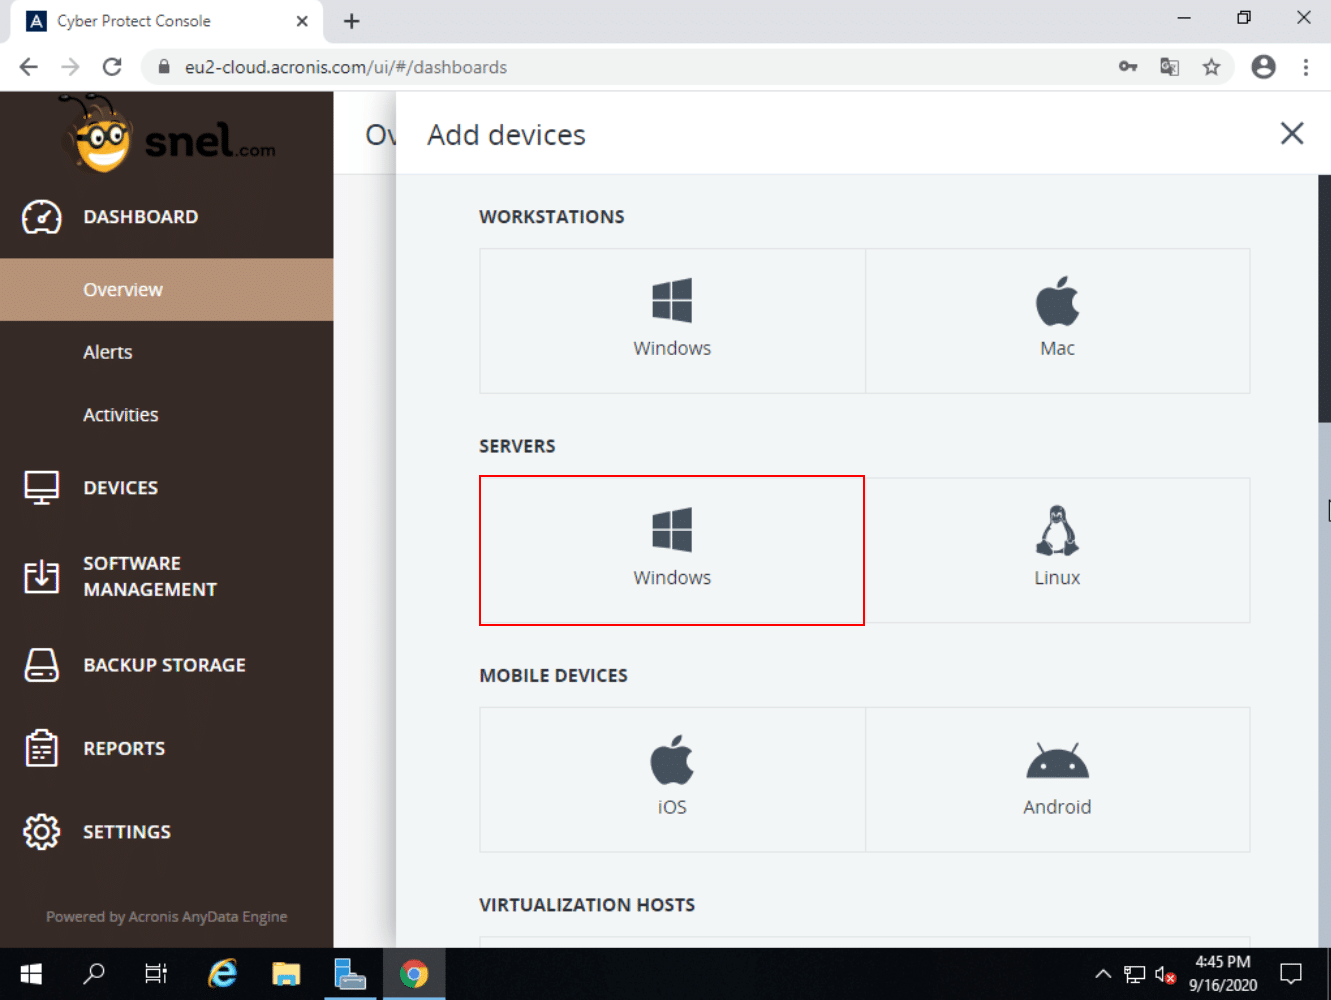Click the Dashboard gauge icon
Image resolution: width=1331 pixels, height=1000 pixels.
[x=42, y=217]
